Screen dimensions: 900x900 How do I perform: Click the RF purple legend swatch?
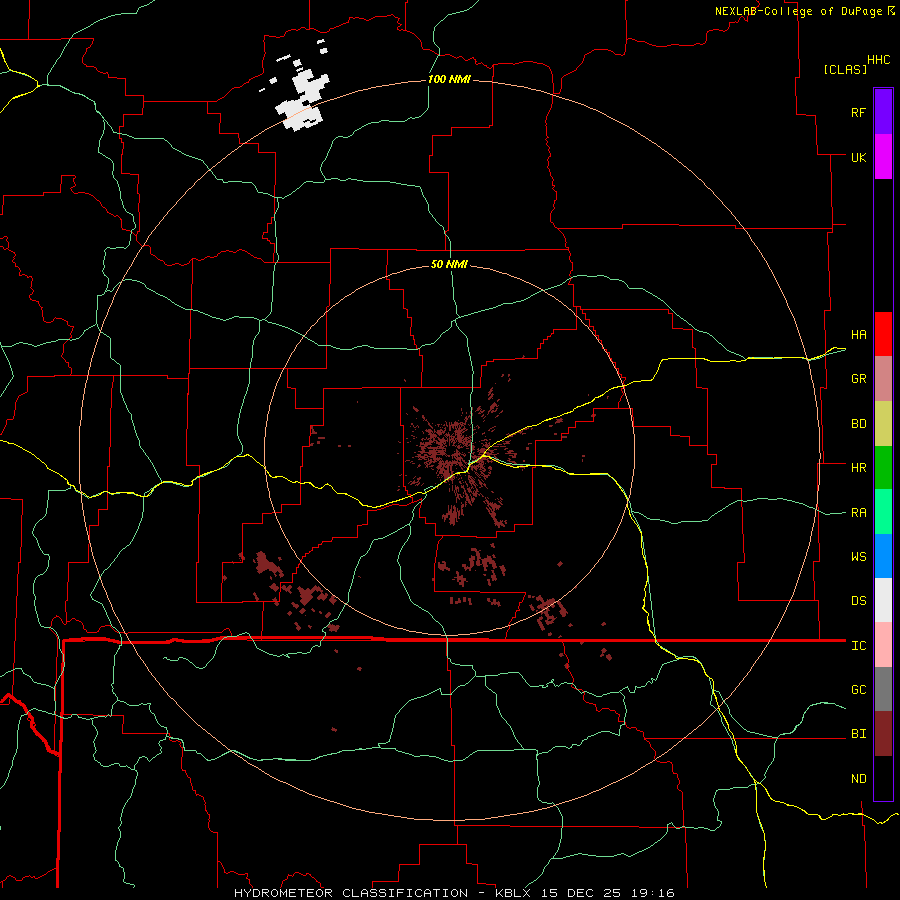pyautogui.click(x=883, y=112)
